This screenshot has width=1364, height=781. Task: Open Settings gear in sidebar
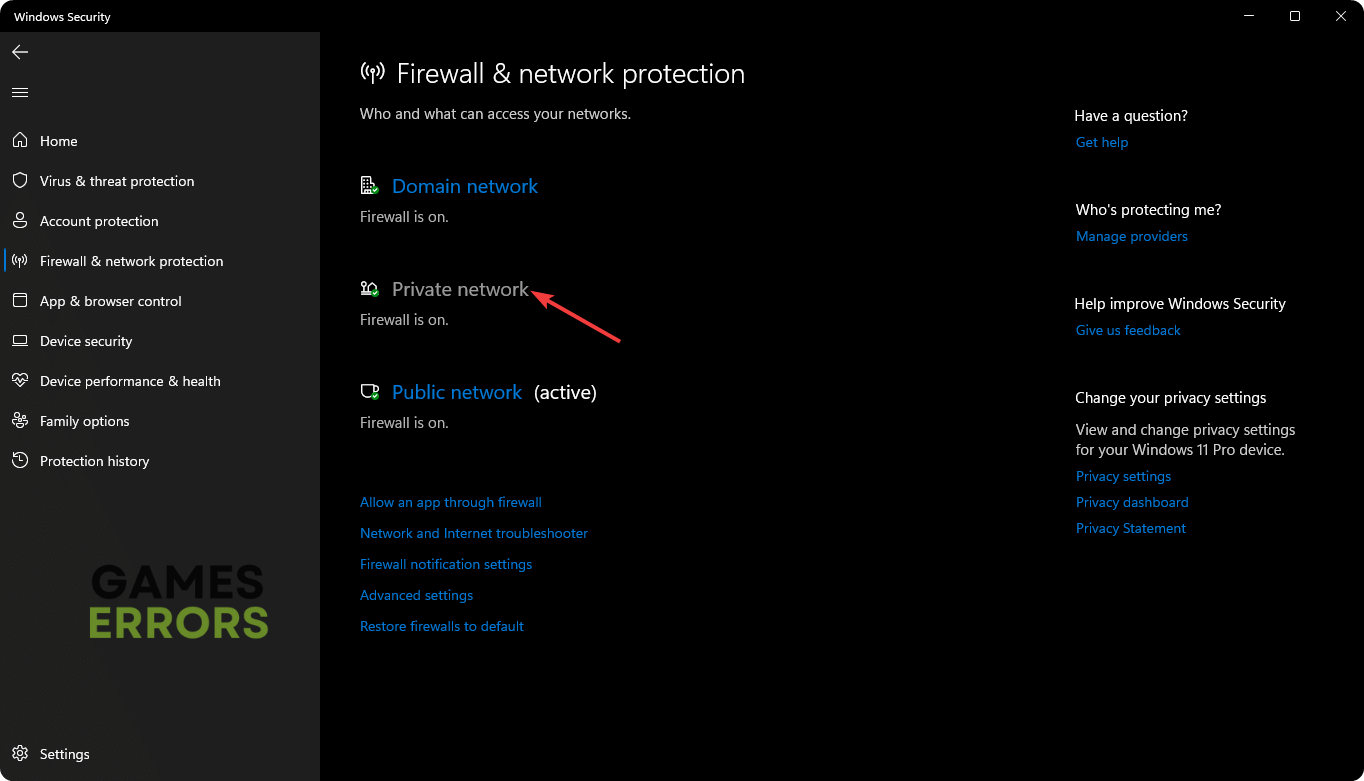click(x=20, y=754)
